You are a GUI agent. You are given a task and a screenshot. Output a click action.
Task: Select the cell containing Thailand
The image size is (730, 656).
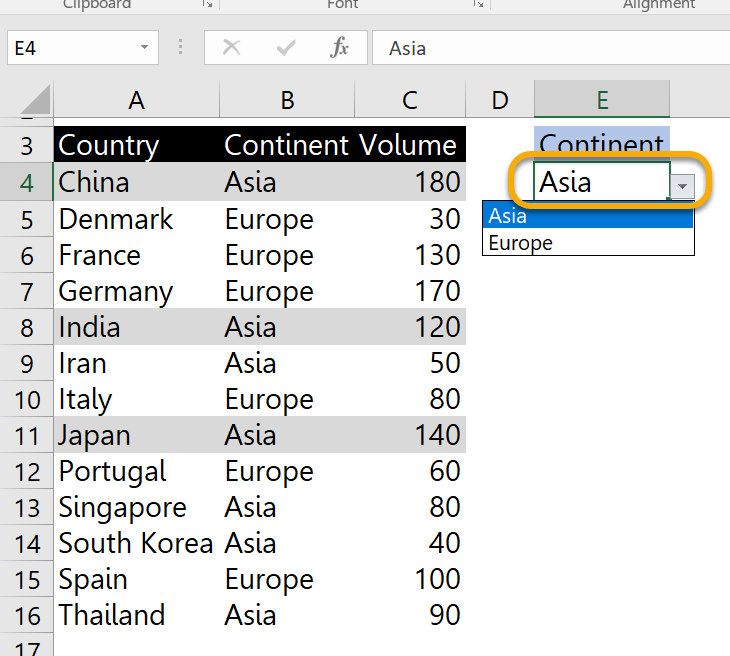[x=137, y=615]
